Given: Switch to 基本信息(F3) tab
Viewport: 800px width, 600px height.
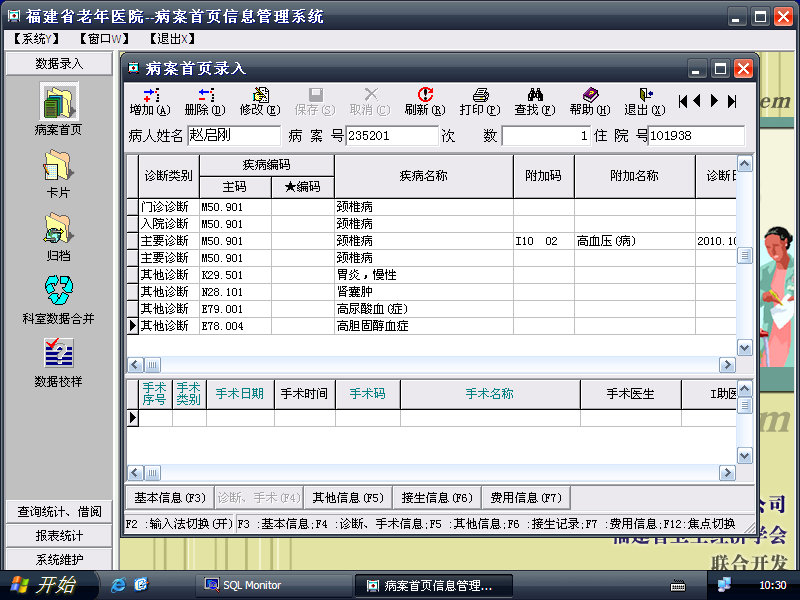Looking at the screenshot, I should pos(169,497).
